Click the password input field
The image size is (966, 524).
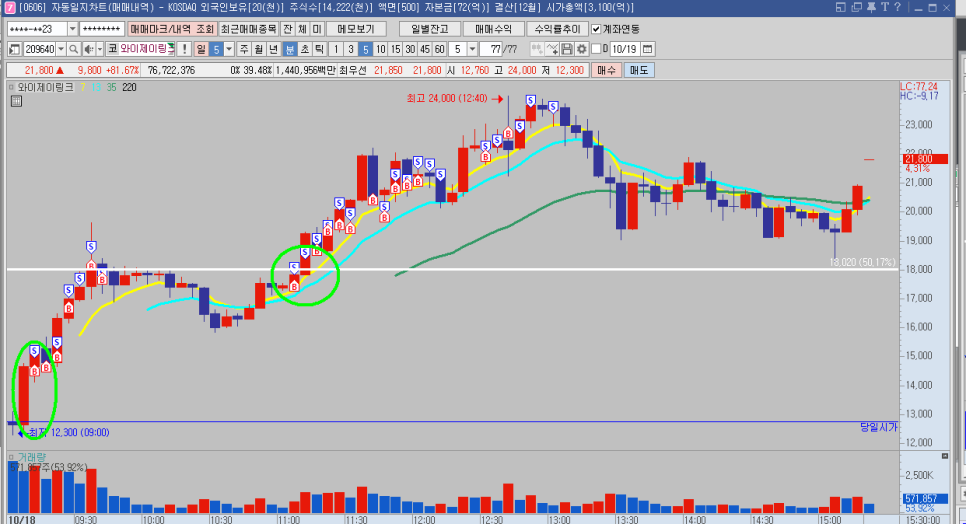tap(102, 29)
